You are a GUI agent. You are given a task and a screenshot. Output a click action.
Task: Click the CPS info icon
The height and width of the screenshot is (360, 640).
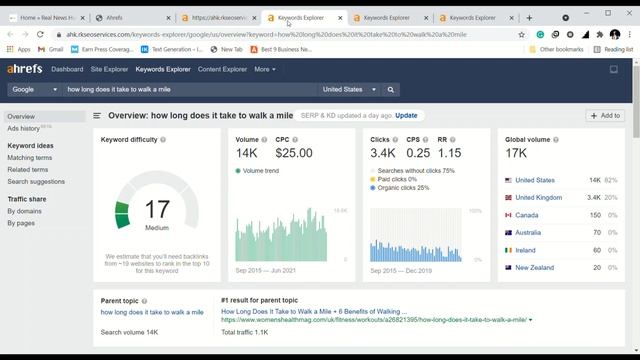coord(426,140)
